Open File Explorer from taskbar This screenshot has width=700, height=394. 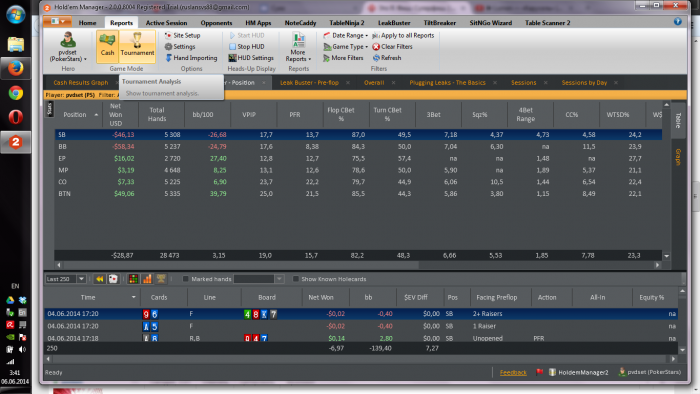(16, 44)
